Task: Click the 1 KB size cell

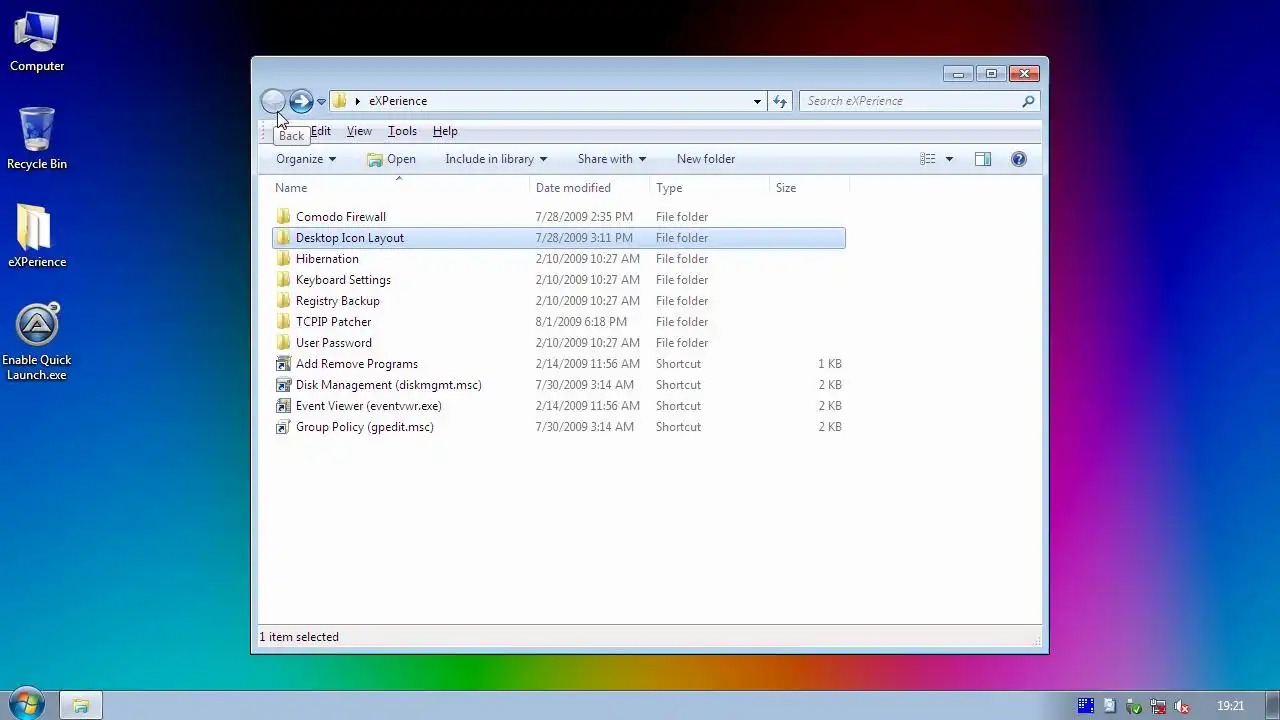Action: [830, 364]
